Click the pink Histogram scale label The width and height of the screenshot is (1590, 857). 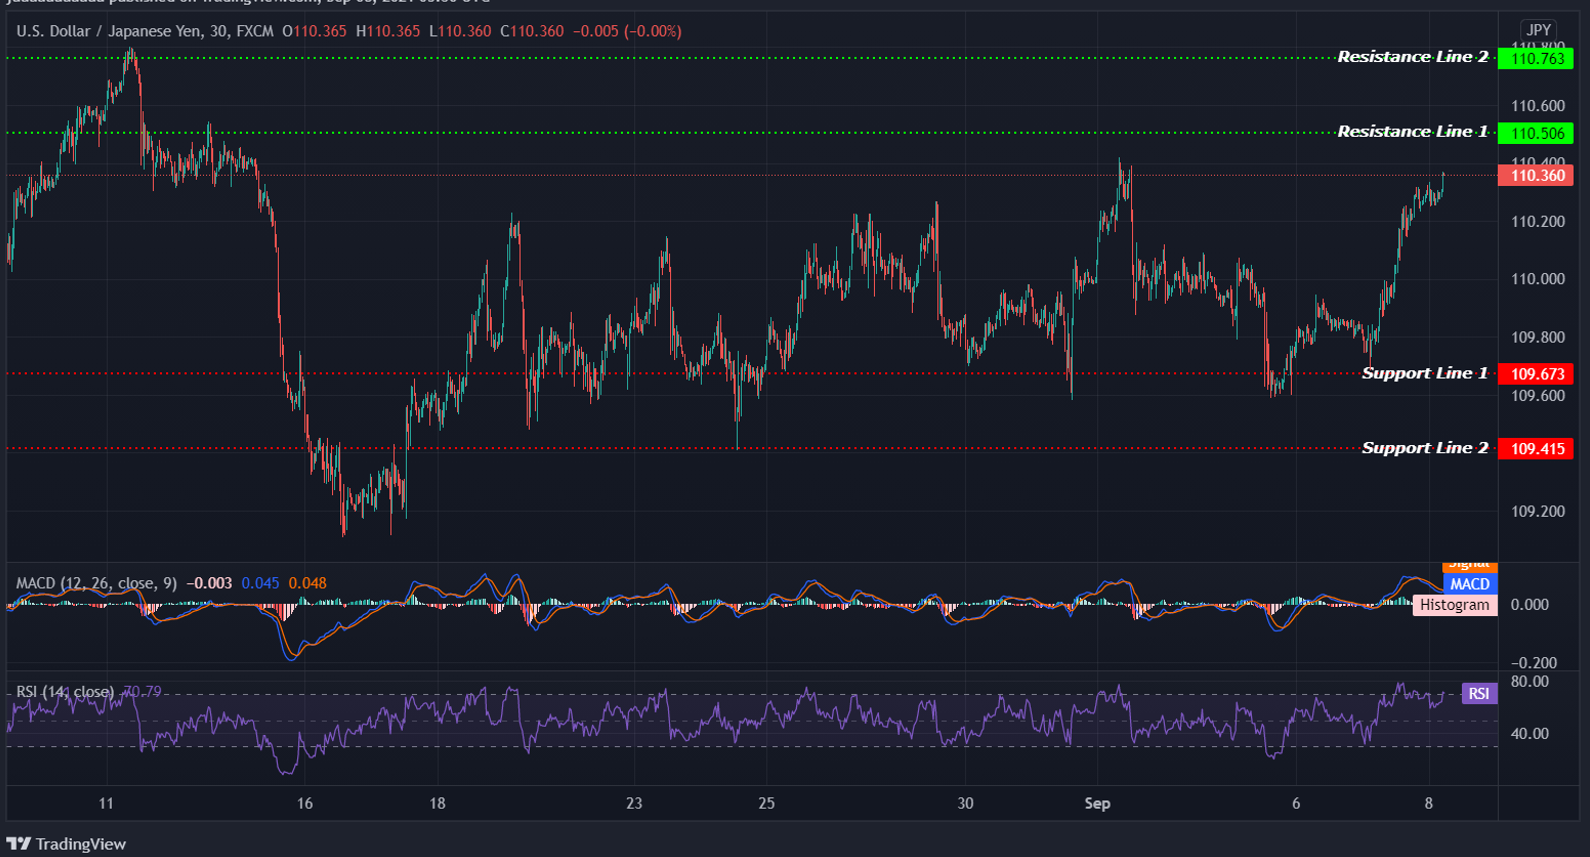tap(1454, 605)
